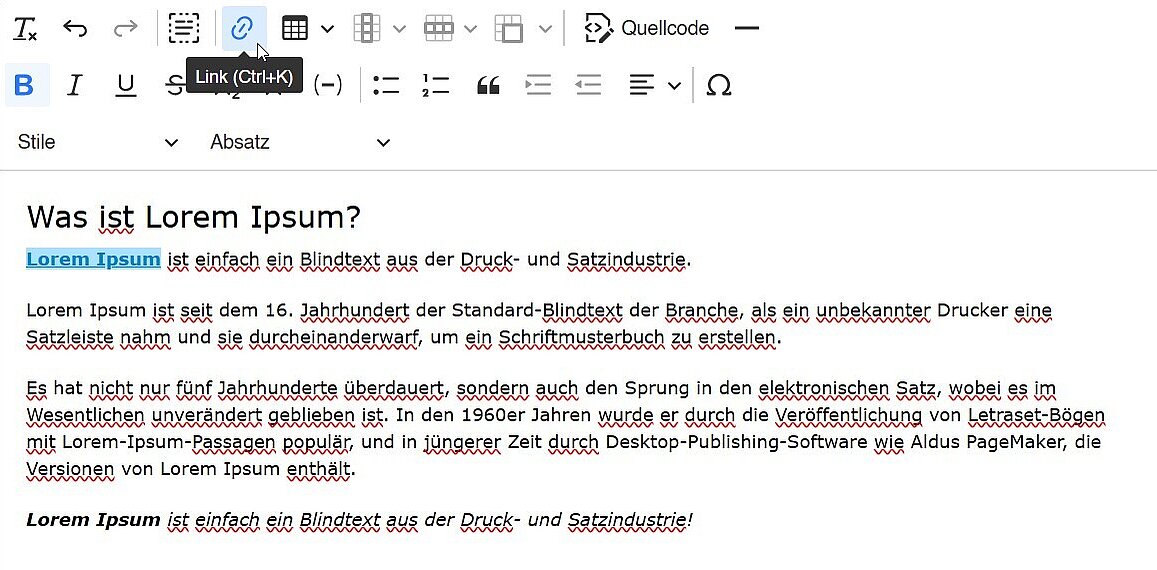Image resolution: width=1157 pixels, height=570 pixels.
Task: Open the Absatz paragraph format dropdown
Action: (x=300, y=142)
